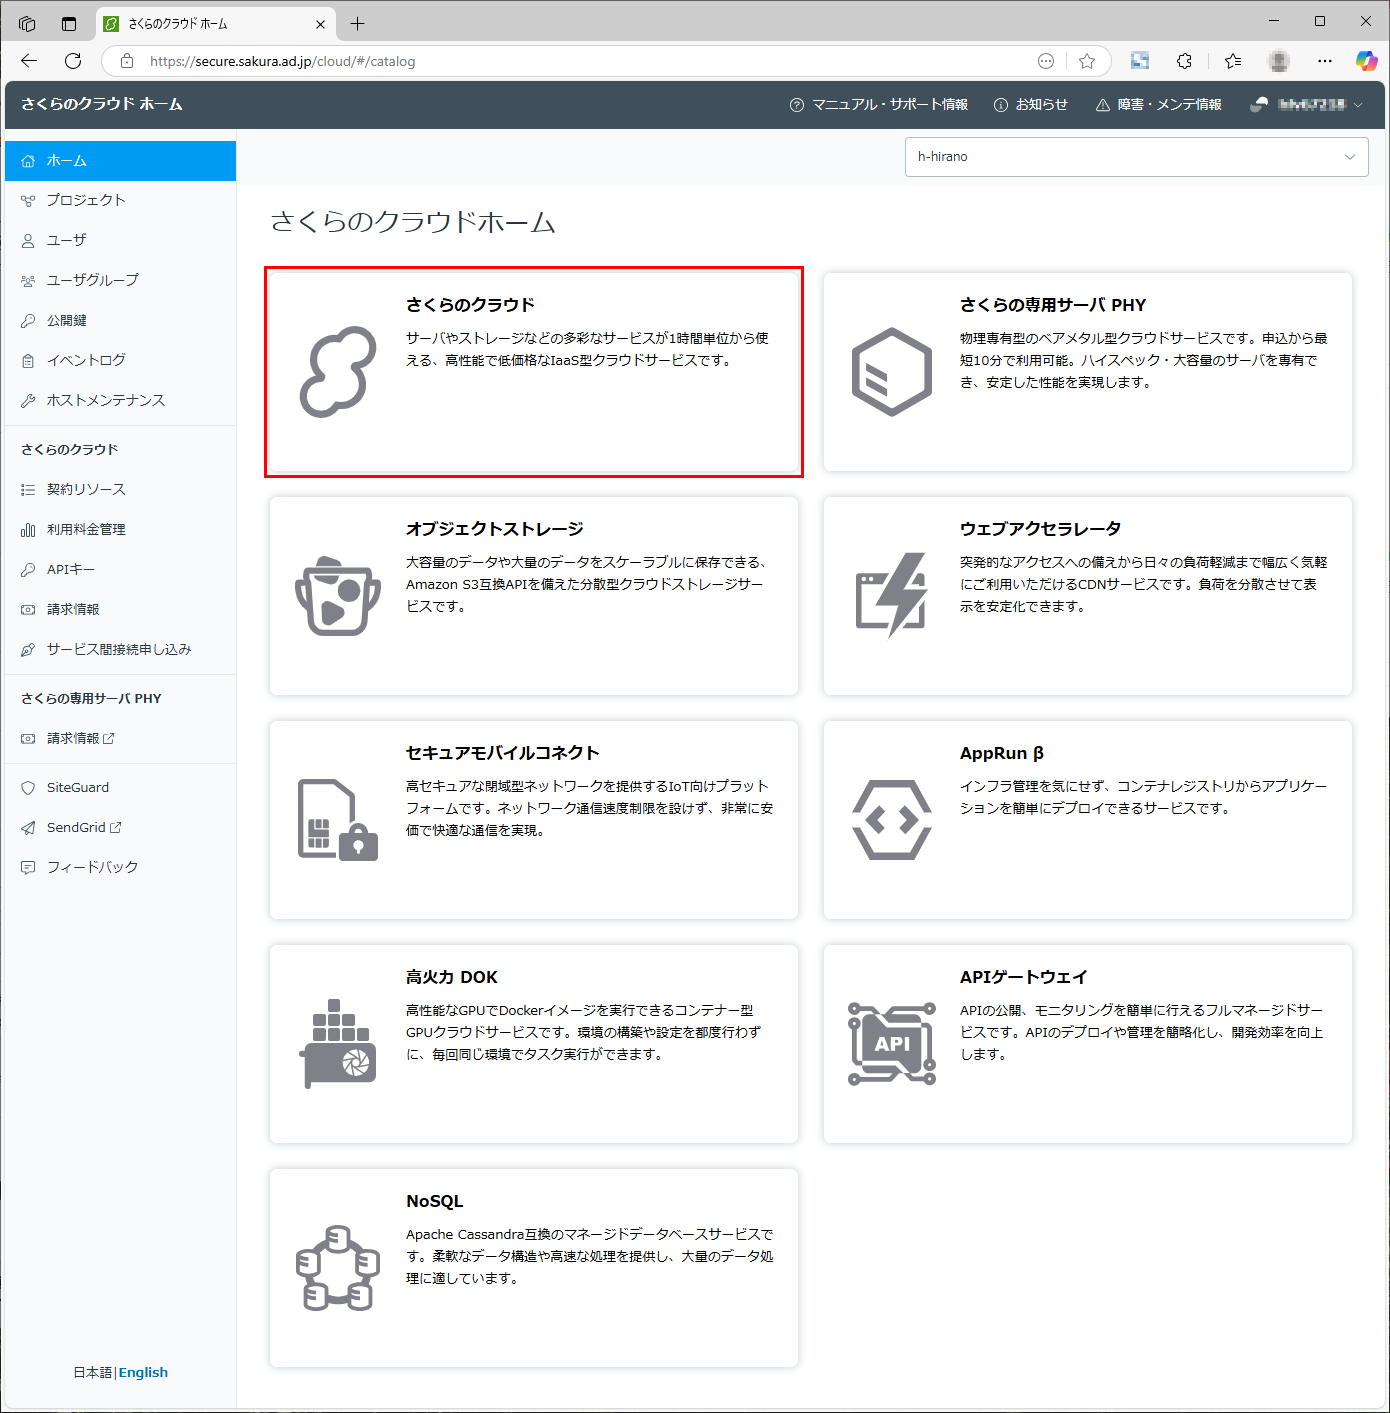Click the イベントログ clipboard icon

(x=28, y=361)
